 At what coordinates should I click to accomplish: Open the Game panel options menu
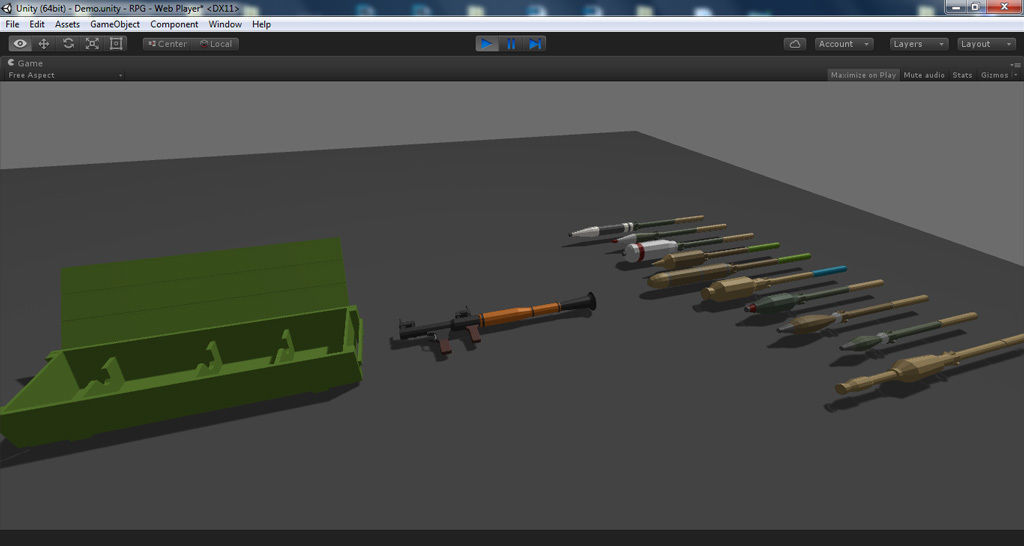[x=1016, y=64]
